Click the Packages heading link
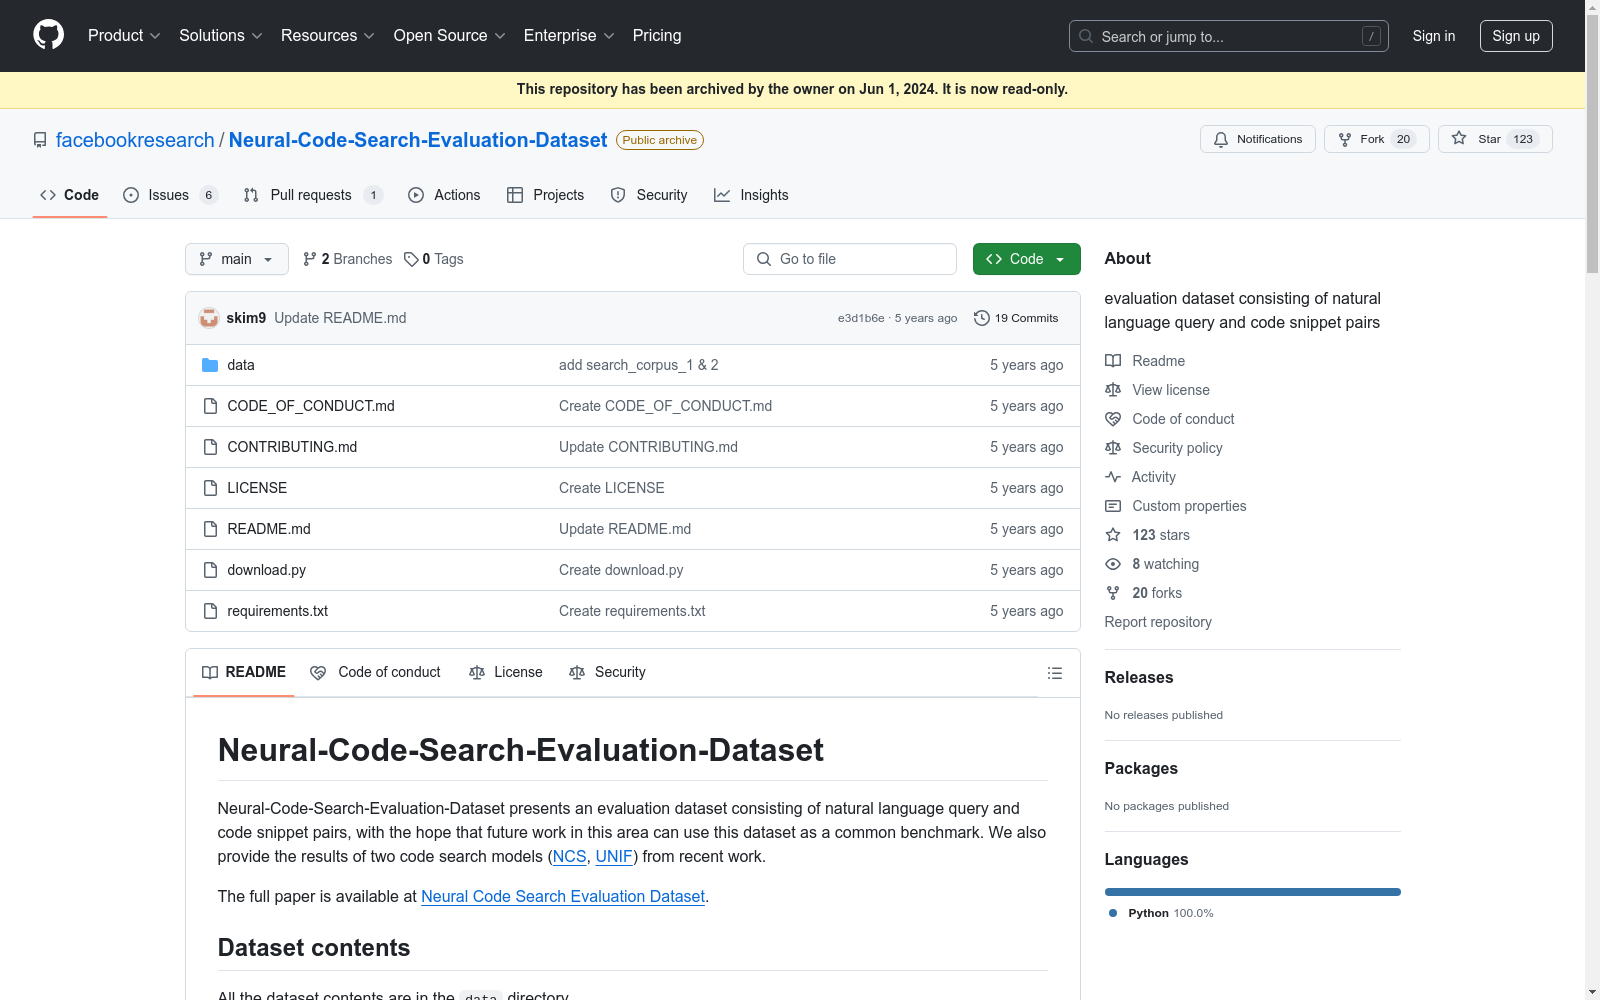Screen dimensions: 1600x1000 [x=1141, y=768]
